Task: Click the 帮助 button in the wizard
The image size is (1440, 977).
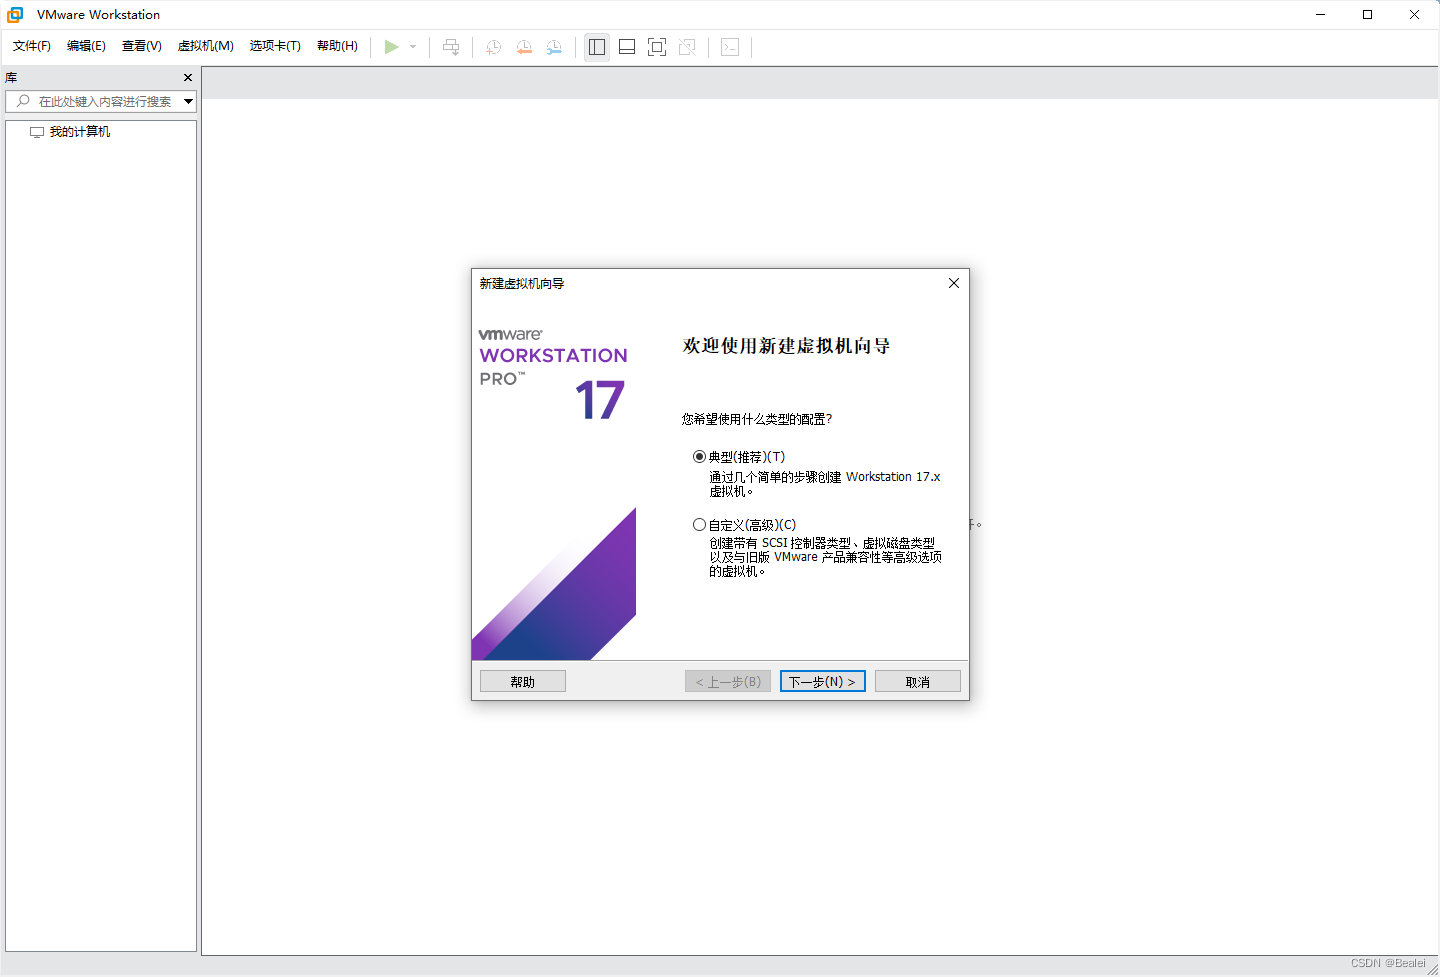Action: click(x=523, y=681)
